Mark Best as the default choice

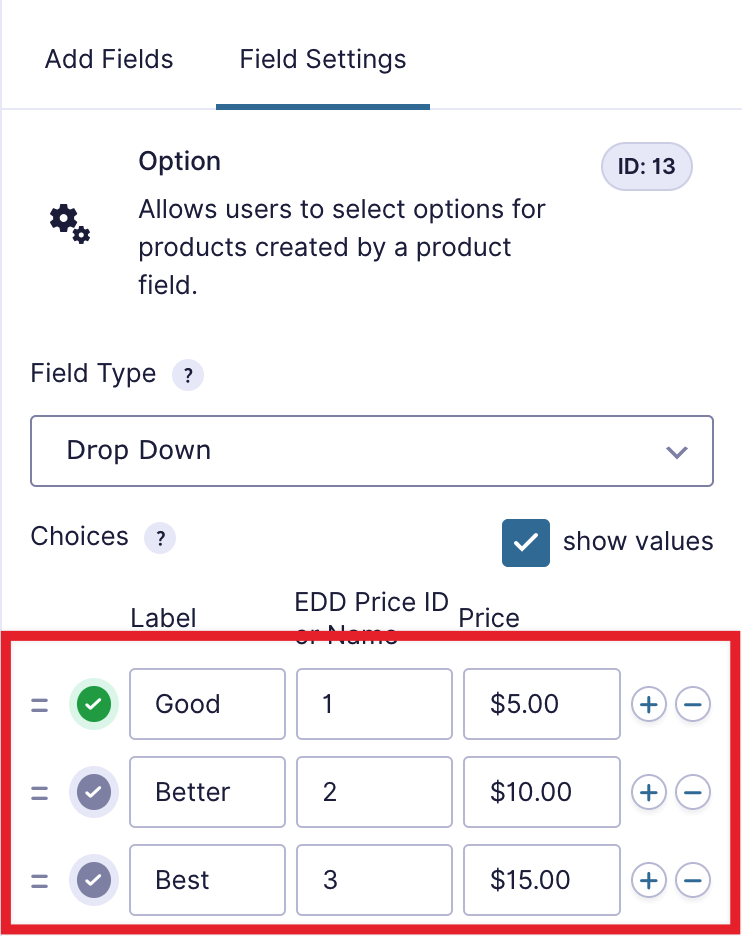tap(94, 881)
